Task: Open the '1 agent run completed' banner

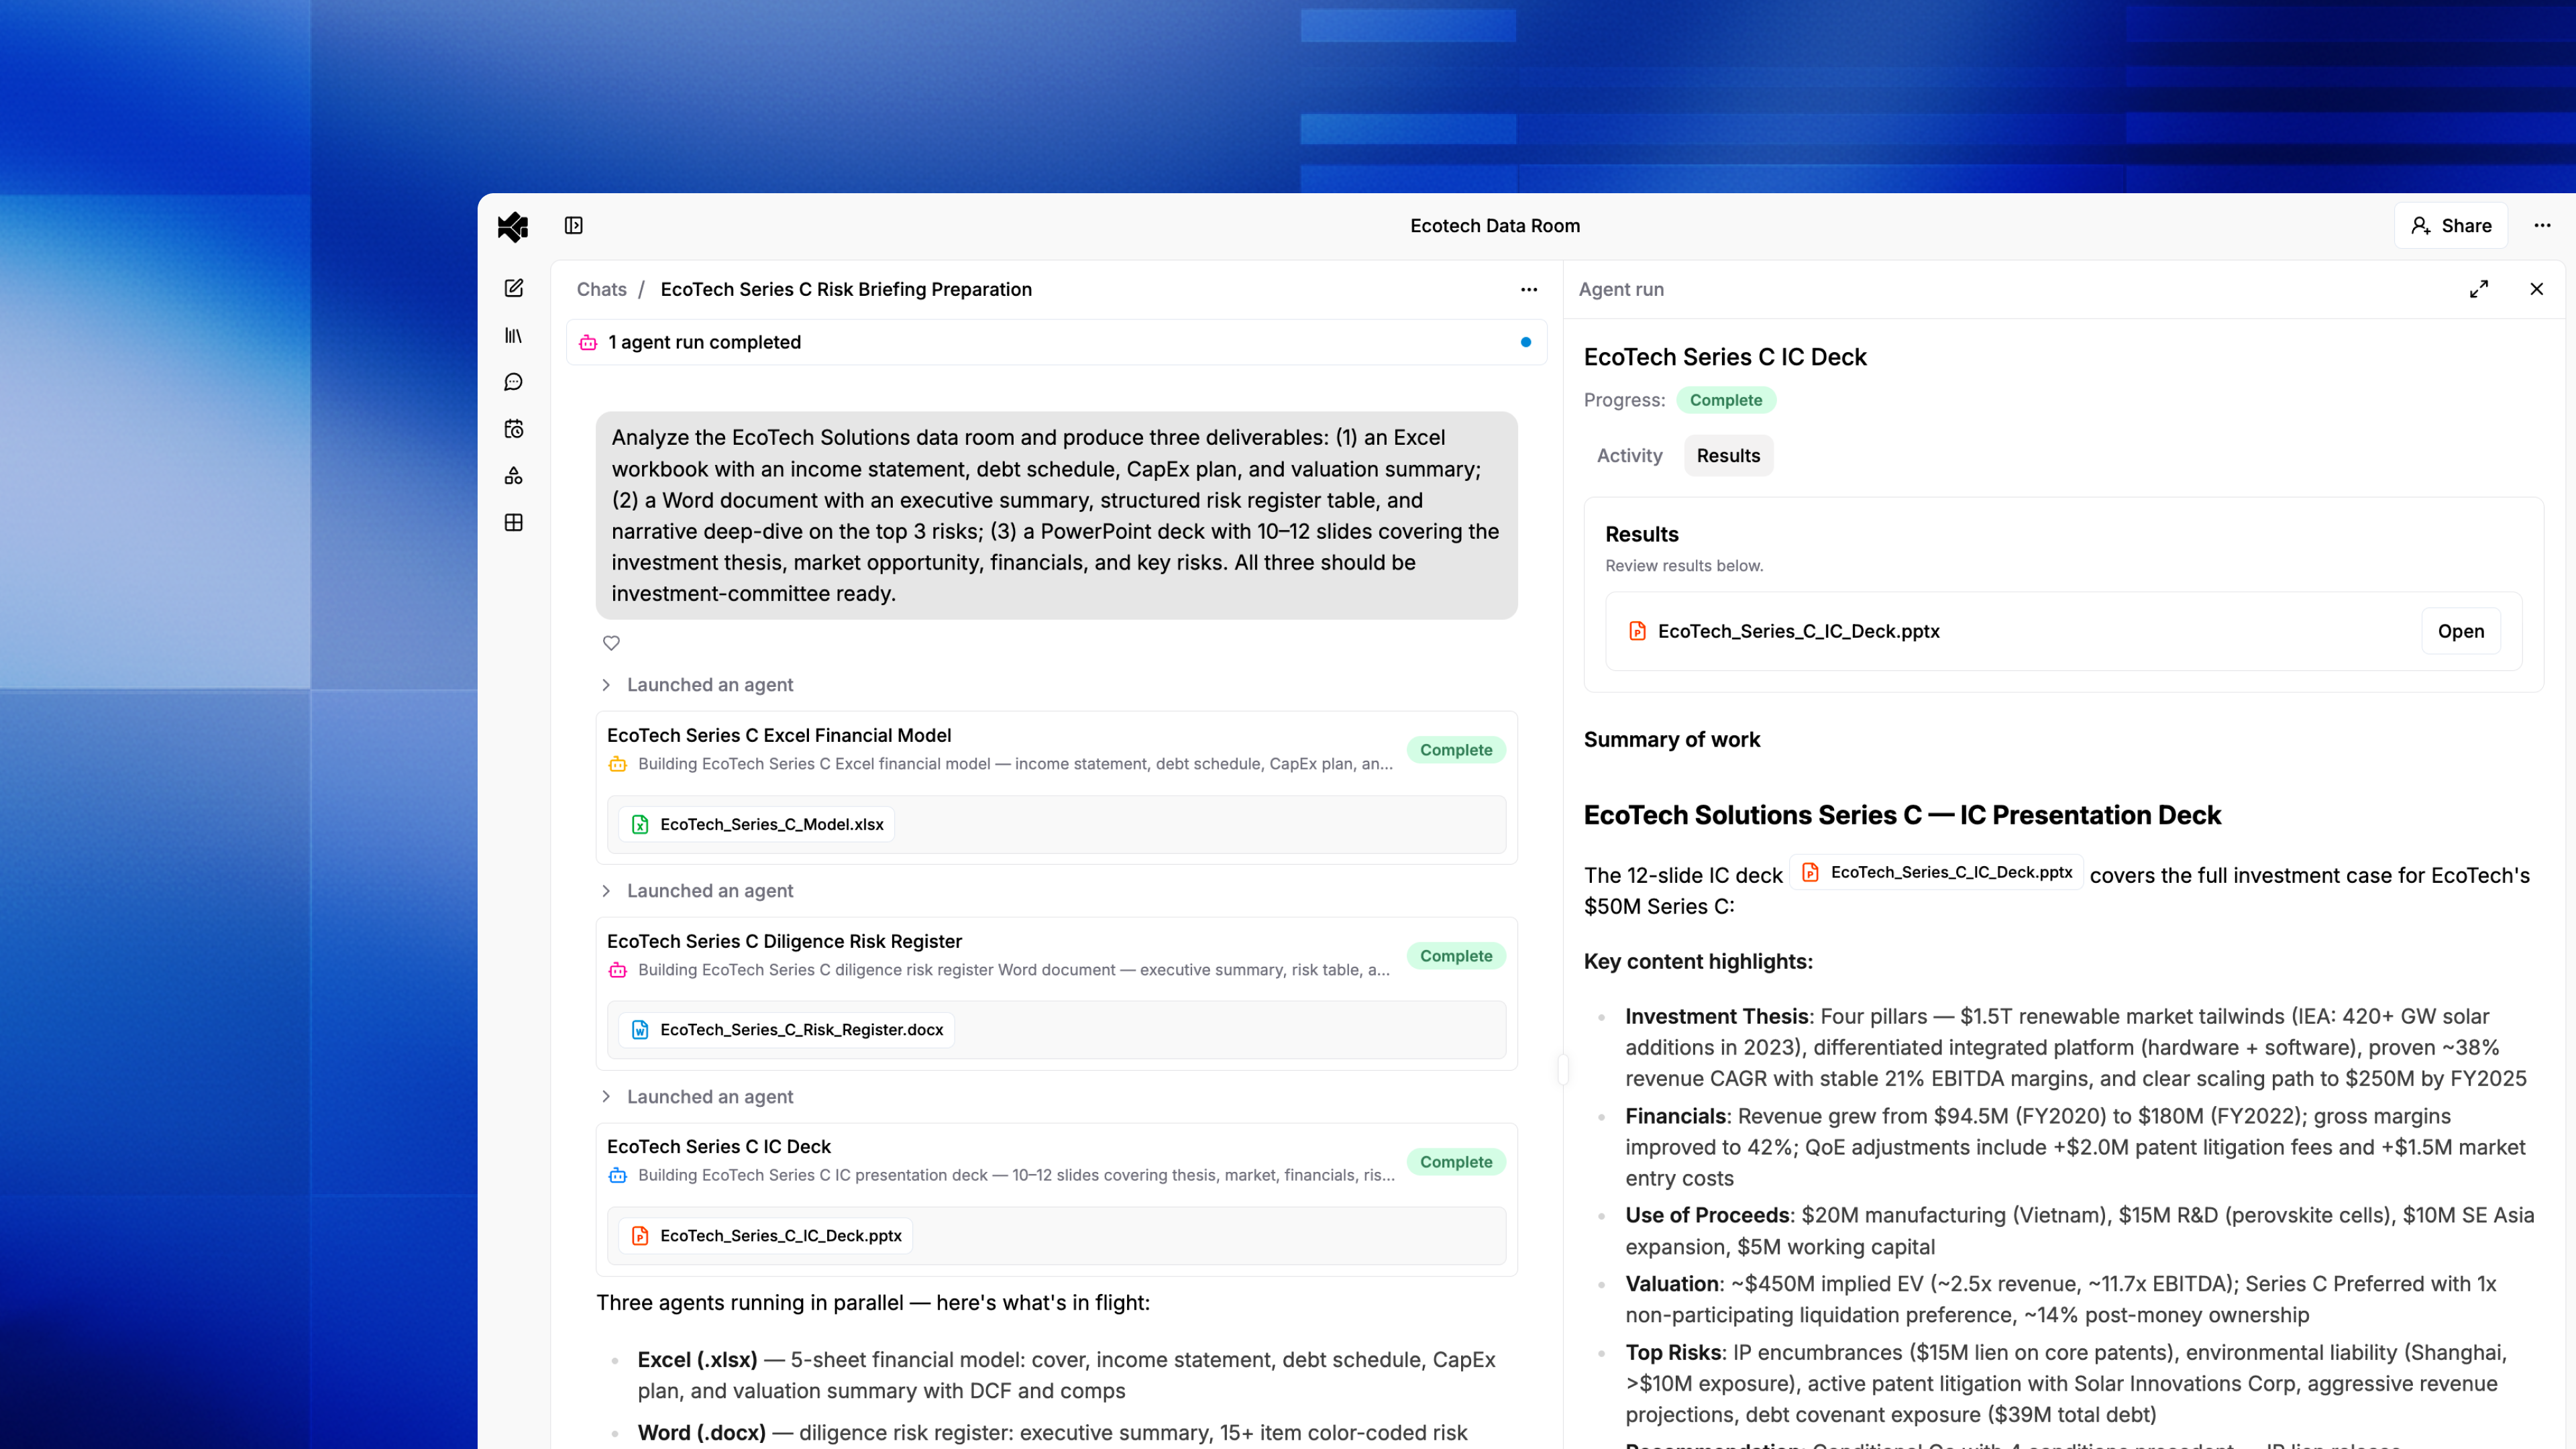Action: [1056, 343]
